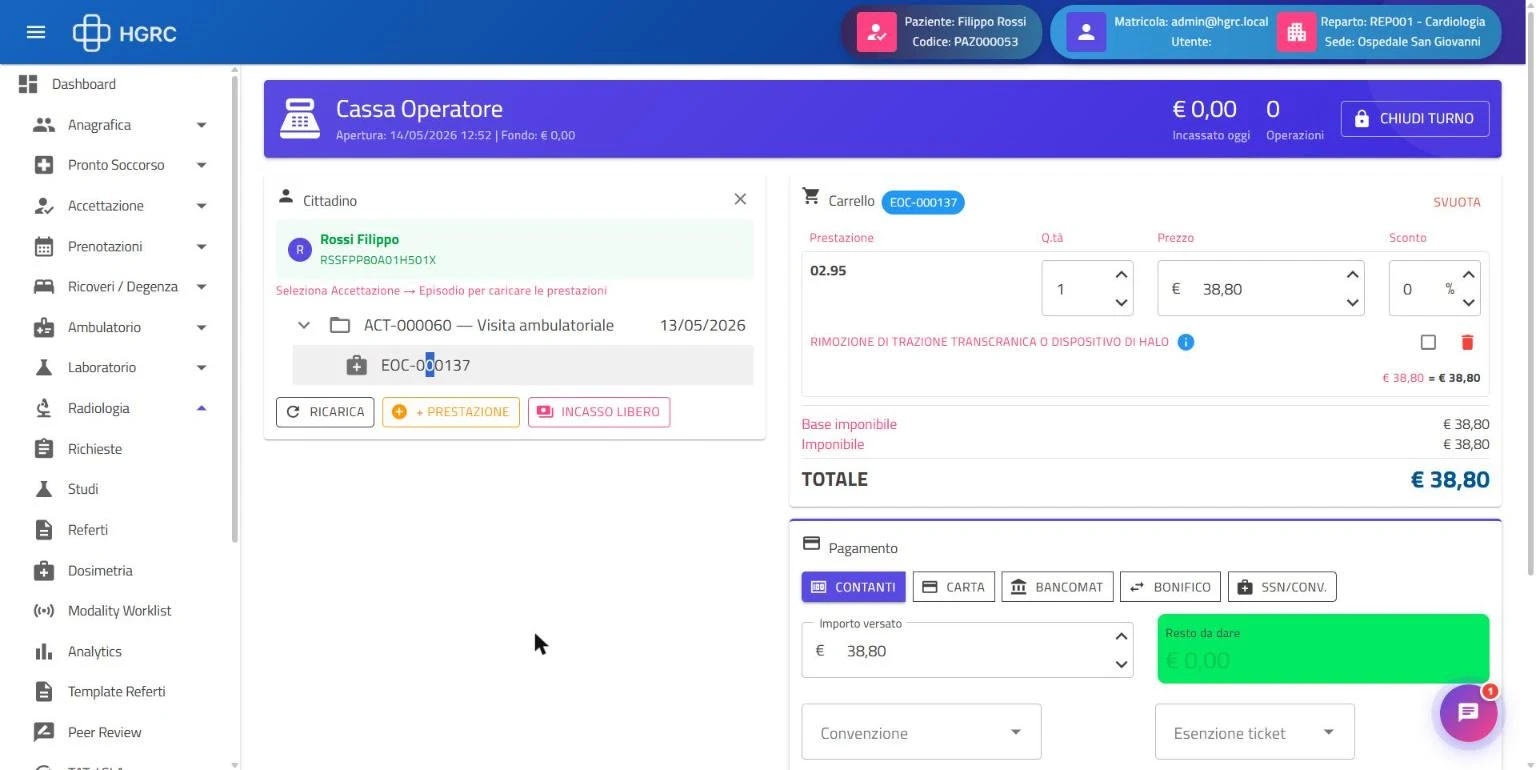The height and width of the screenshot is (770, 1536).
Task: Click the HGRC logo icon
Action: coord(91,33)
